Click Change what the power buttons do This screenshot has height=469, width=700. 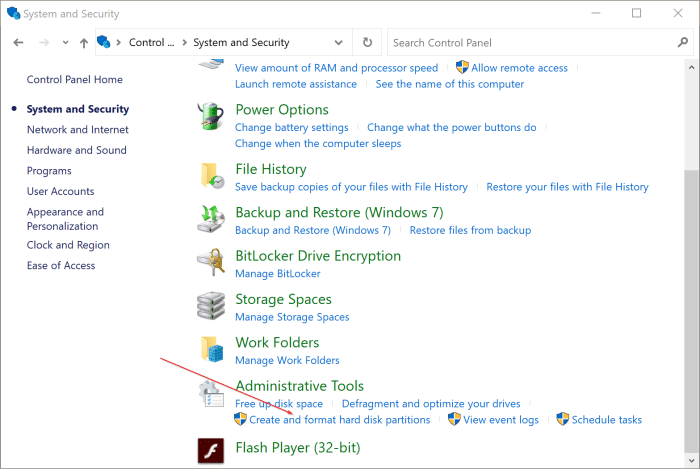point(452,128)
